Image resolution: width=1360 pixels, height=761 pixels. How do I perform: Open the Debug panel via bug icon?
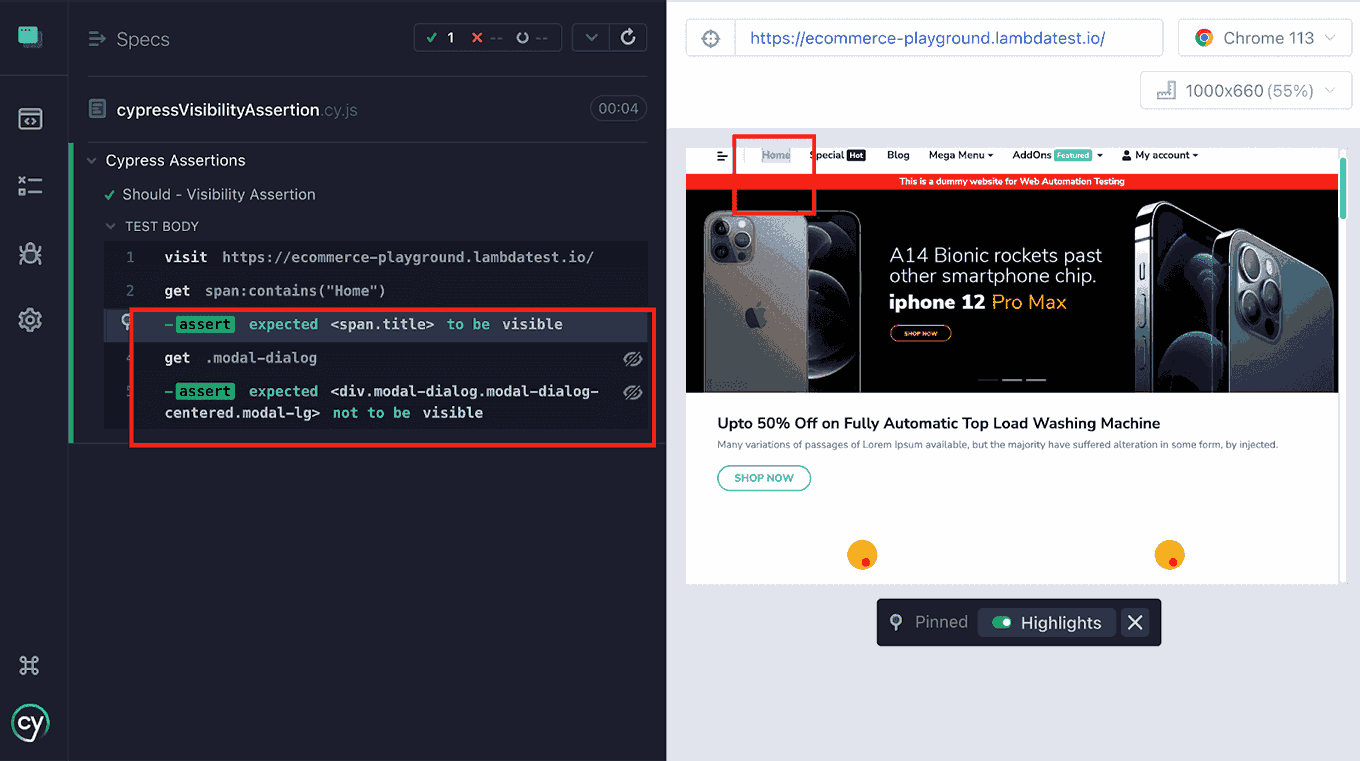(30, 253)
